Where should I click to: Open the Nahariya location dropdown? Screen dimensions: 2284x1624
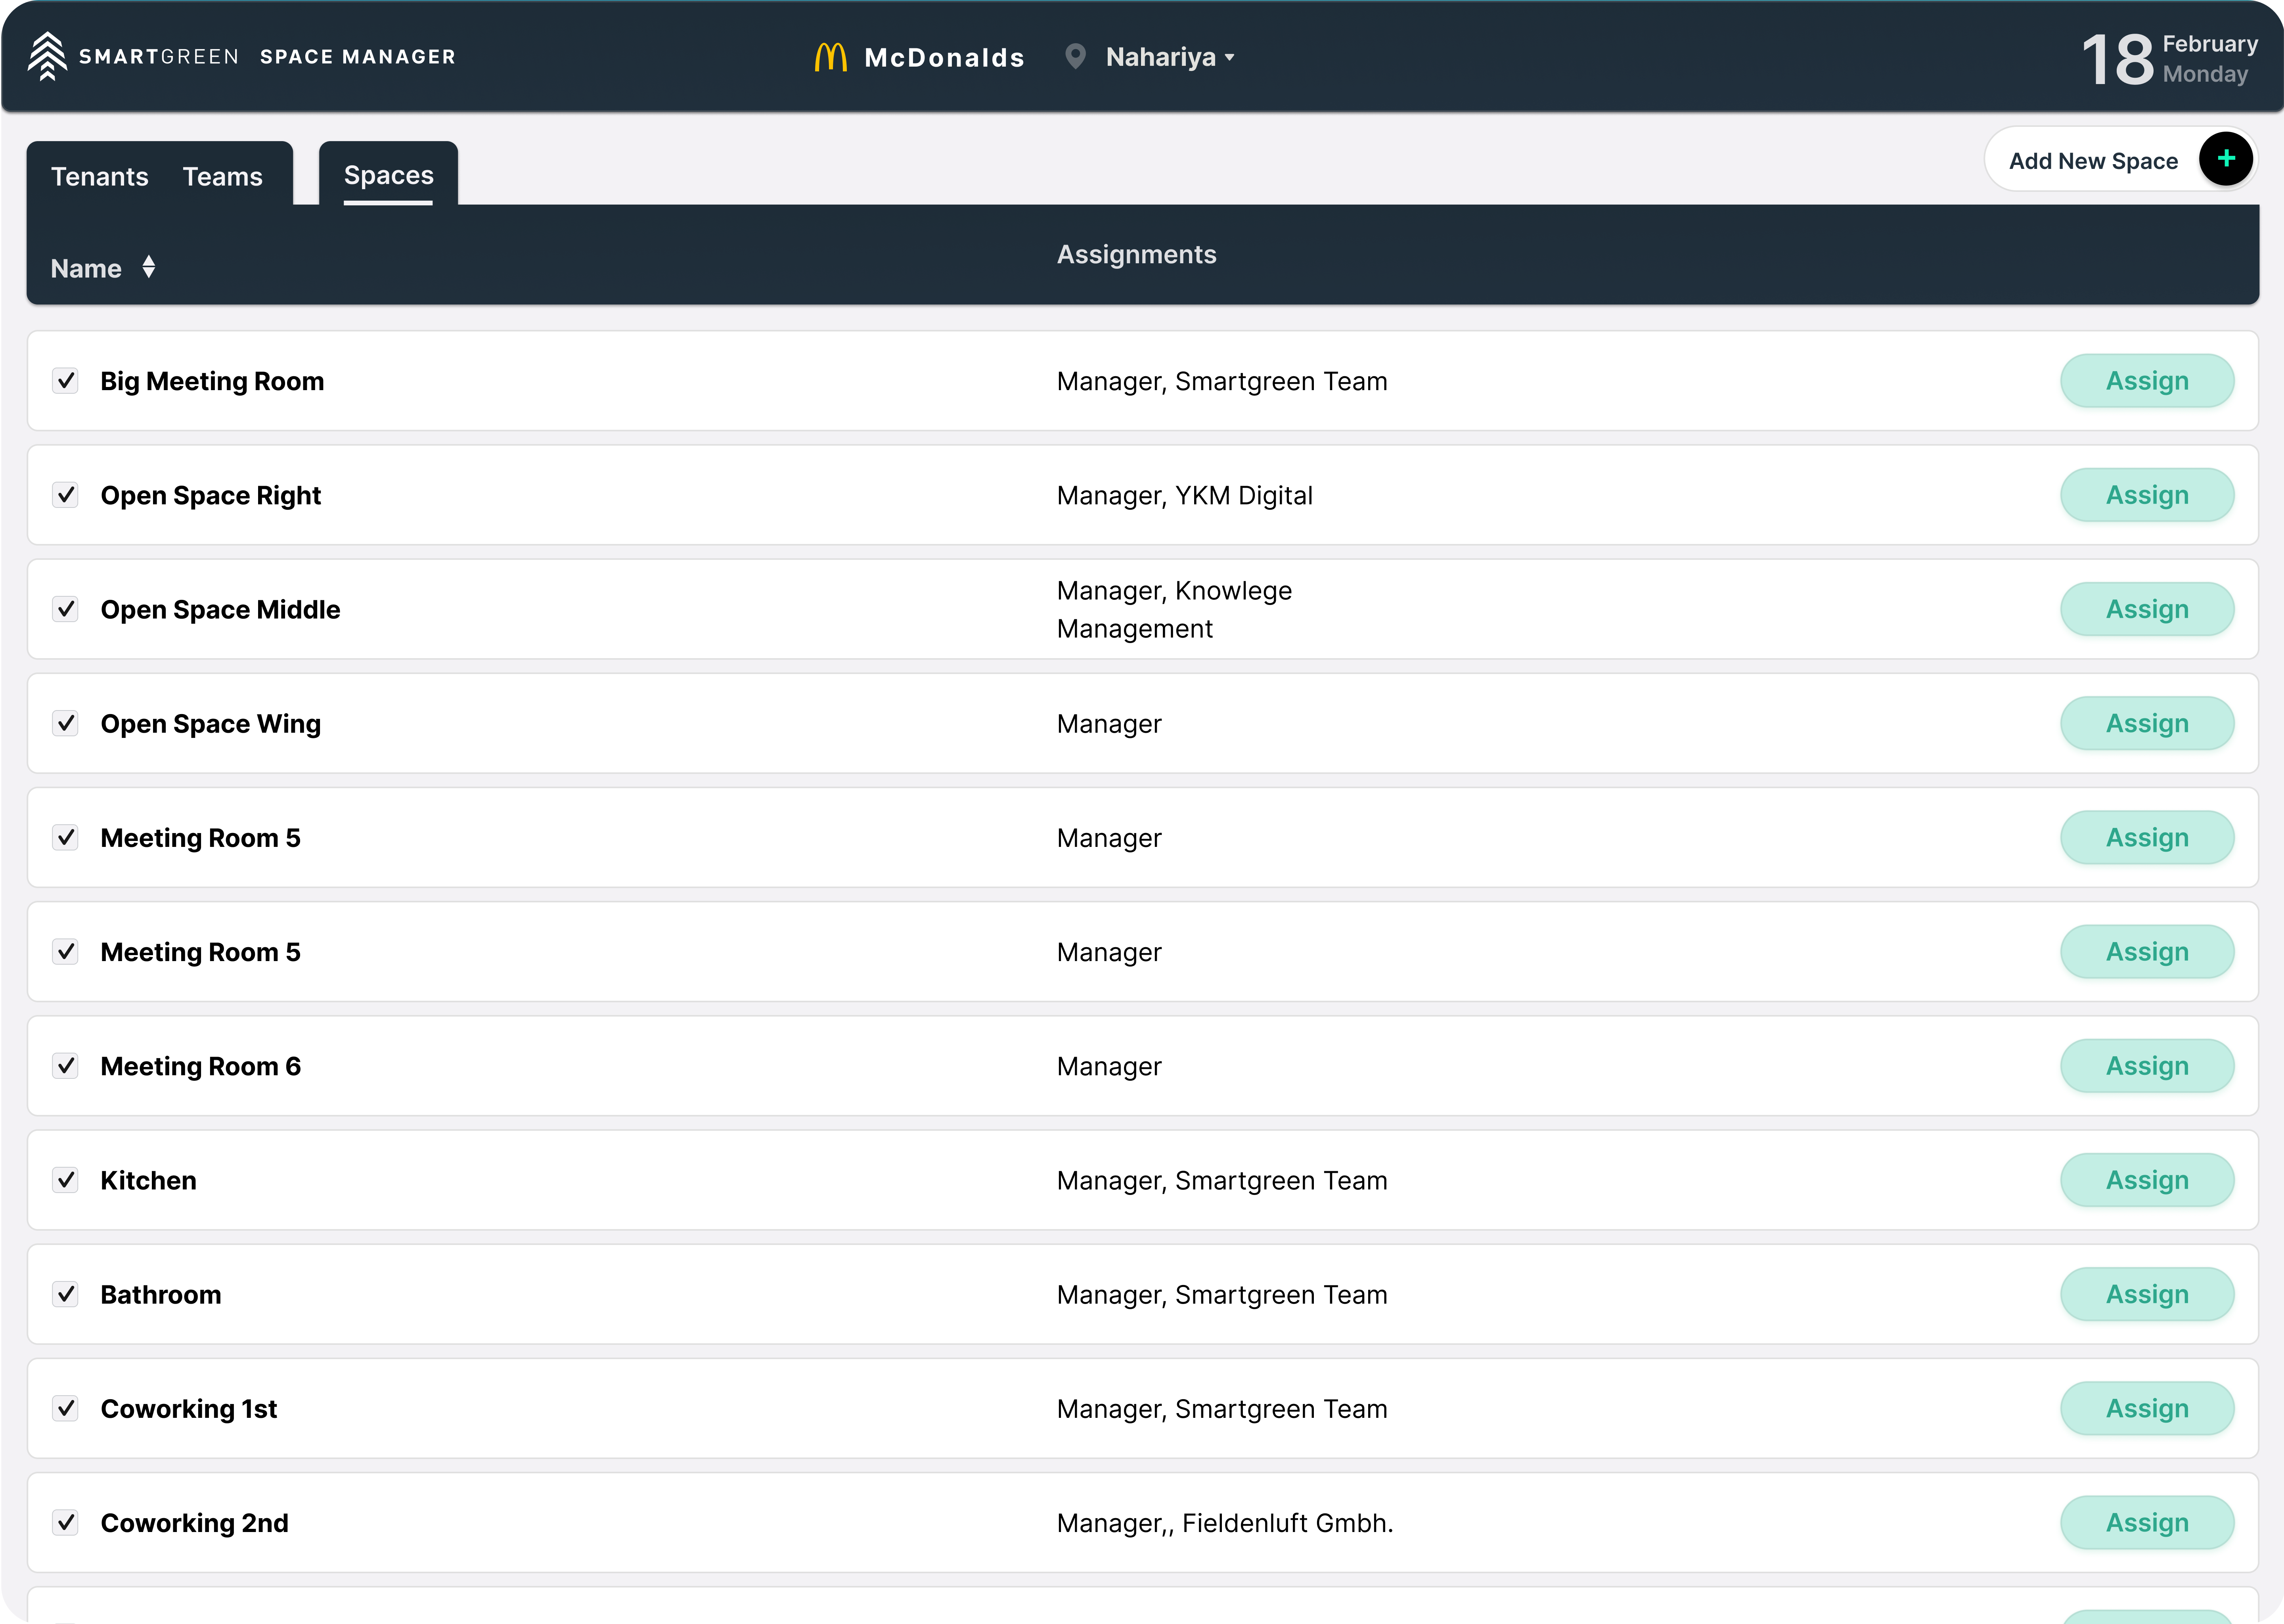(1170, 57)
